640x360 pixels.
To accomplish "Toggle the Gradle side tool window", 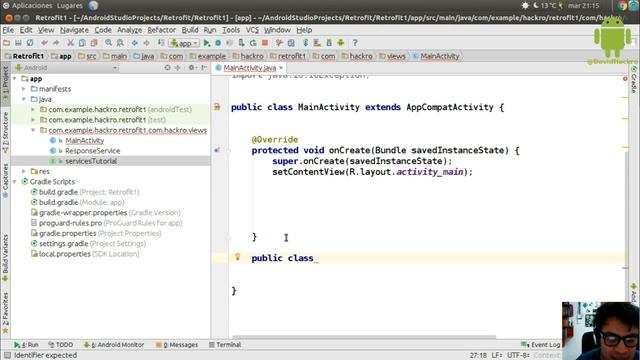I will point(634,80).
